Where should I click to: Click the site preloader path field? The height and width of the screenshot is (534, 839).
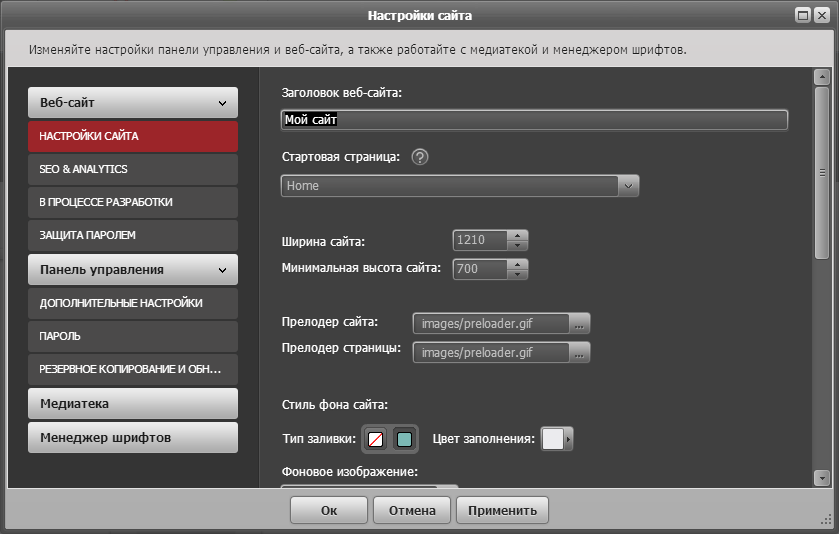[x=491, y=324]
